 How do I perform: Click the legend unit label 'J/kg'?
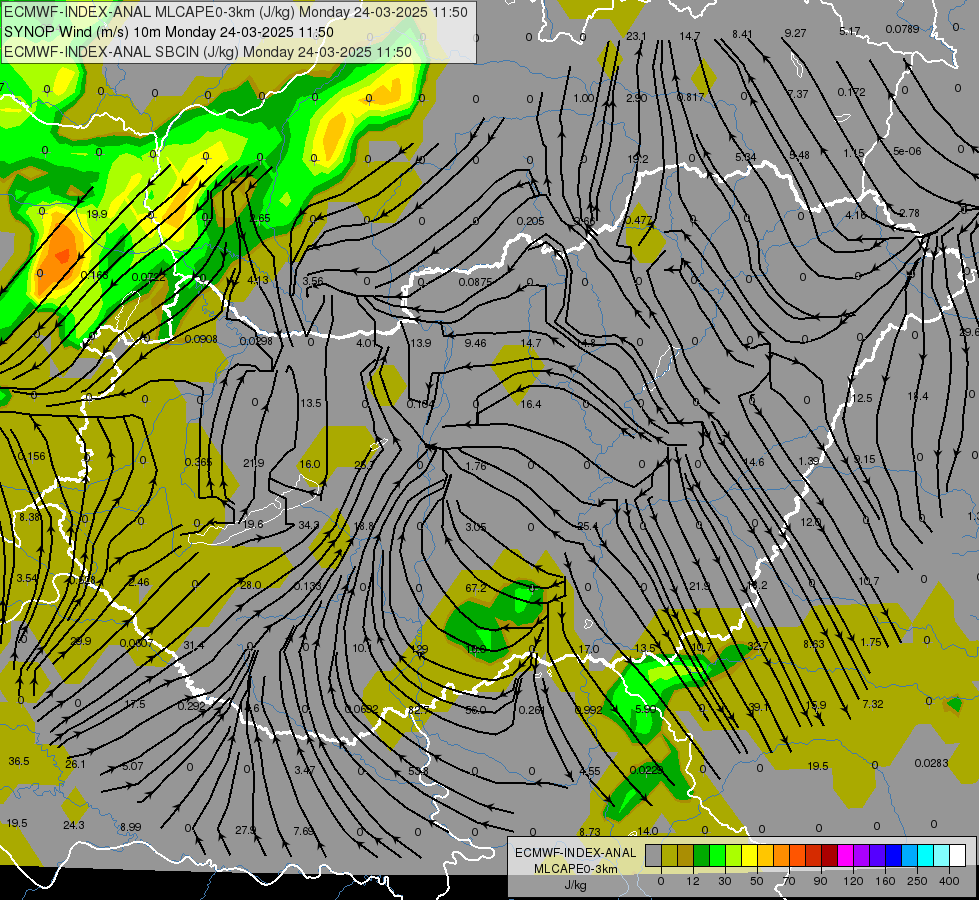[575, 885]
